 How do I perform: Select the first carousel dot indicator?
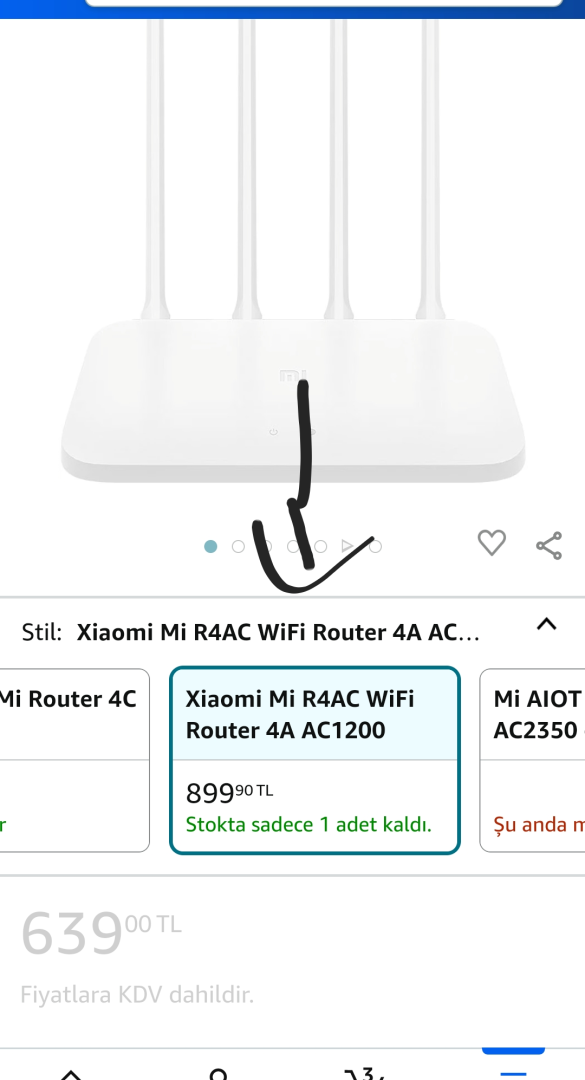pyautogui.click(x=211, y=546)
